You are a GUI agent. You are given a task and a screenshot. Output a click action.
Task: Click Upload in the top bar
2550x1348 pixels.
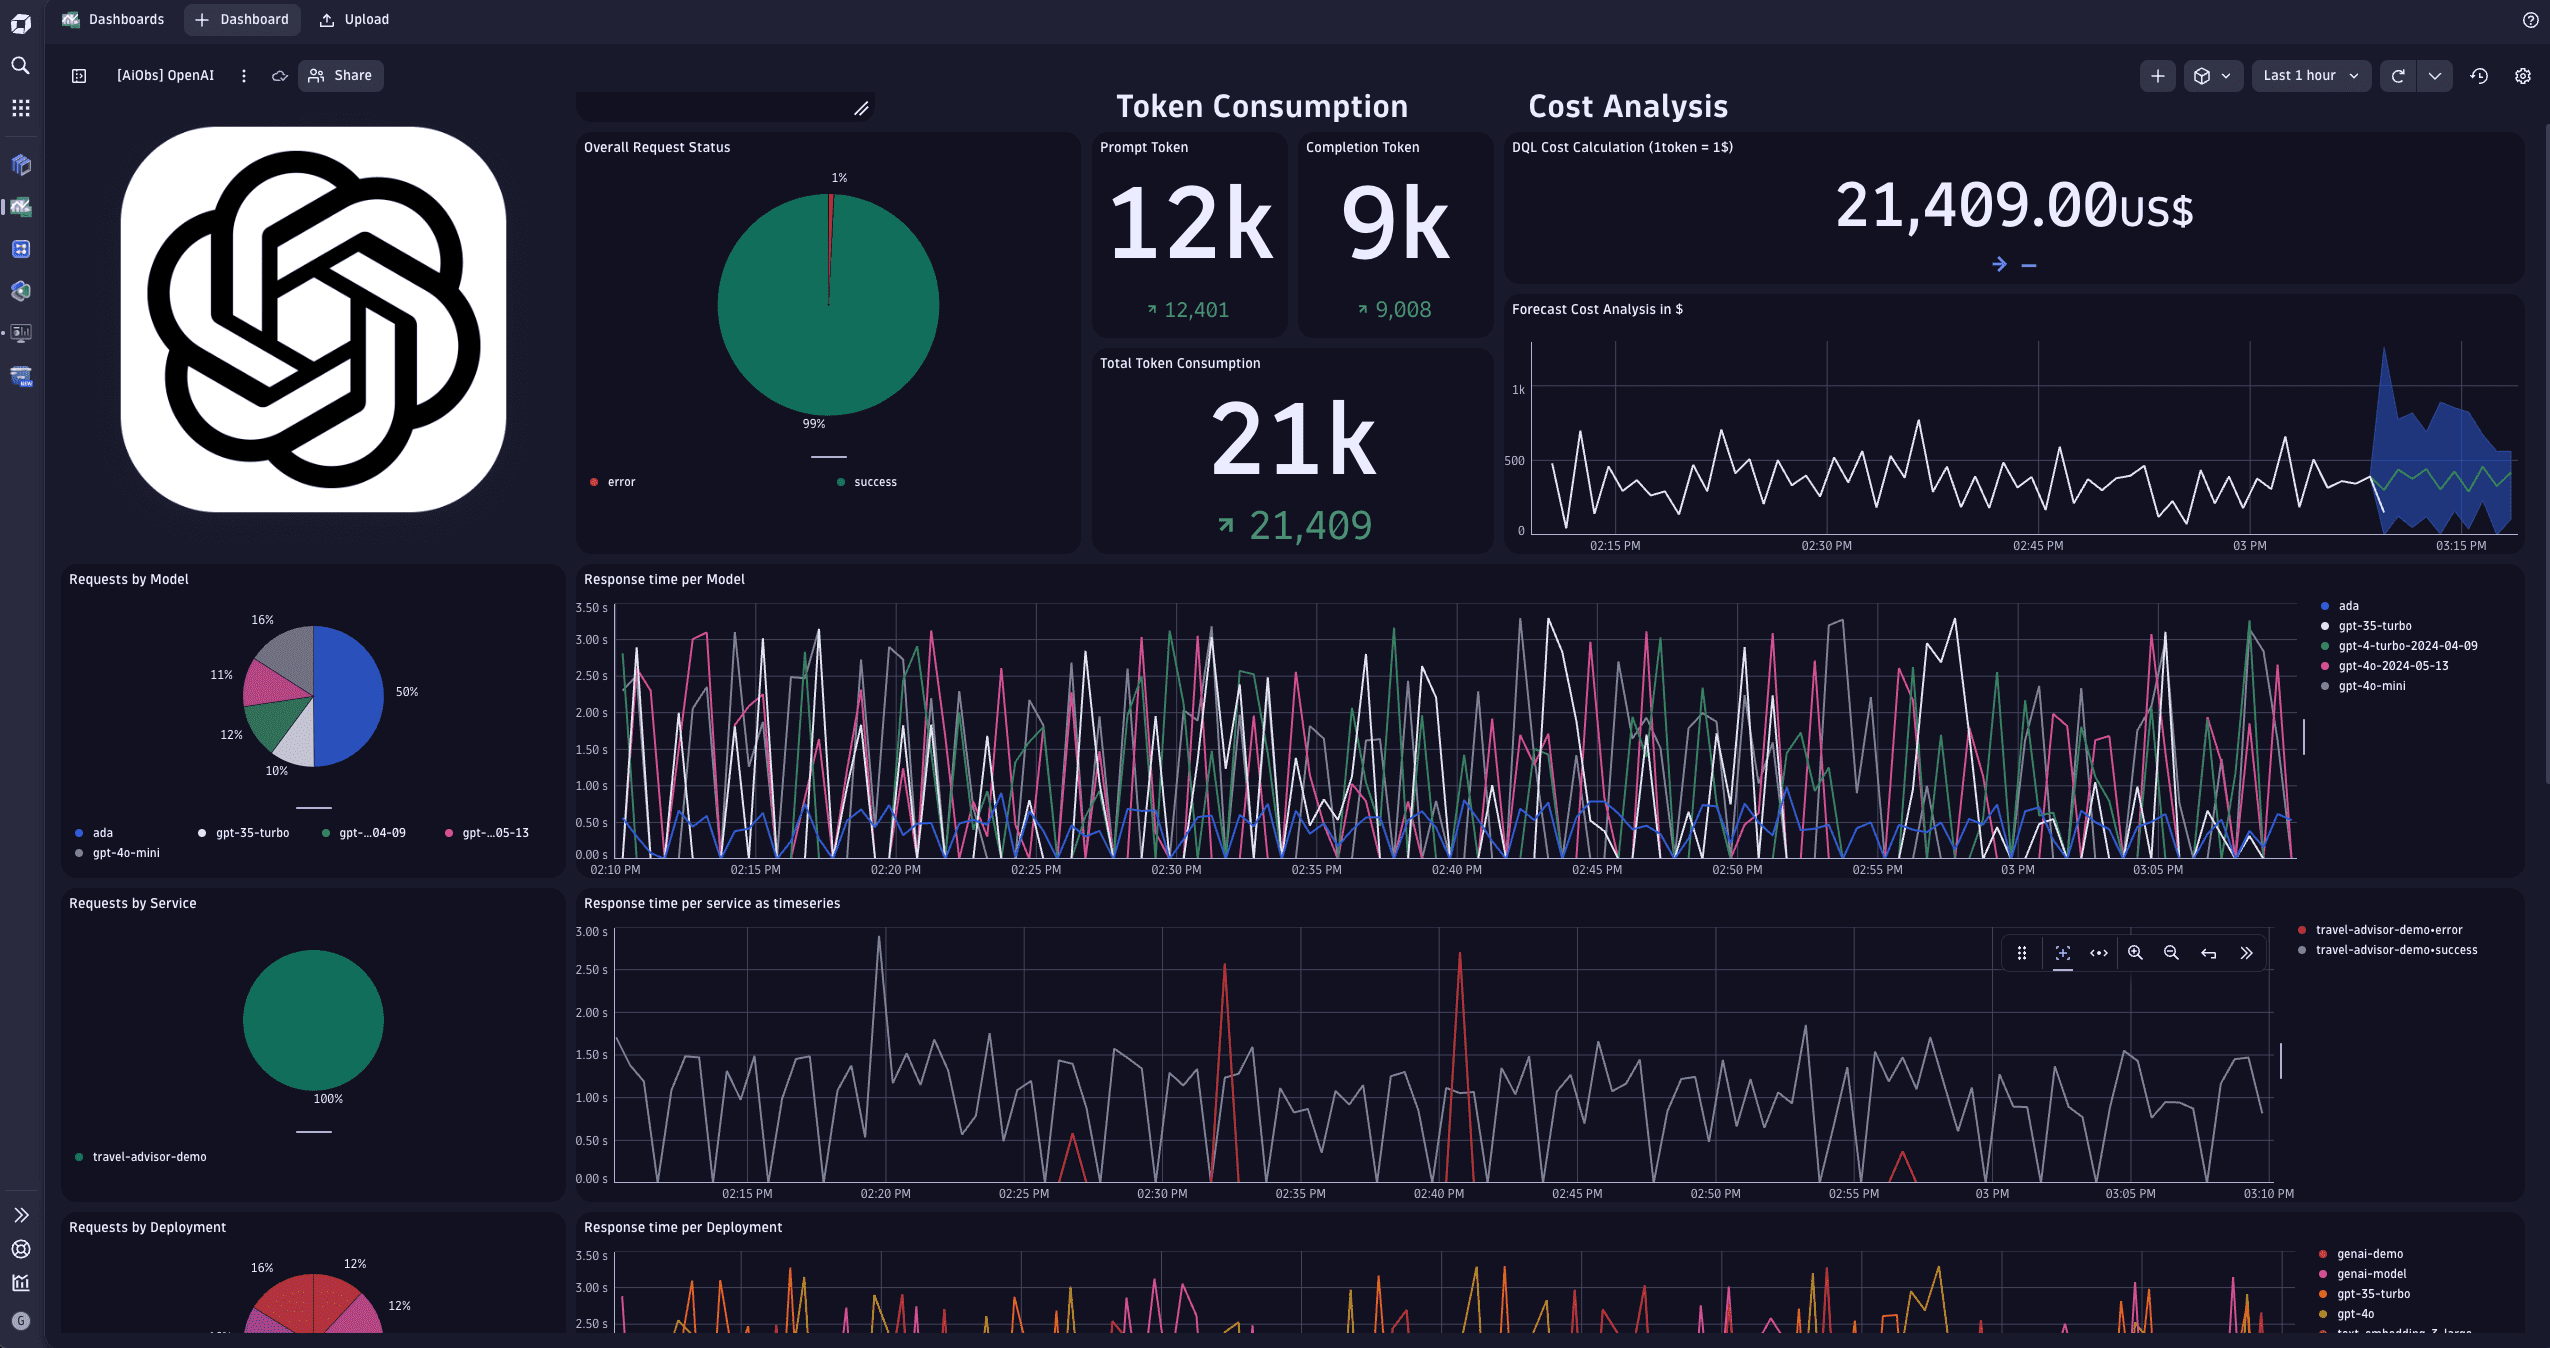tap(354, 19)
